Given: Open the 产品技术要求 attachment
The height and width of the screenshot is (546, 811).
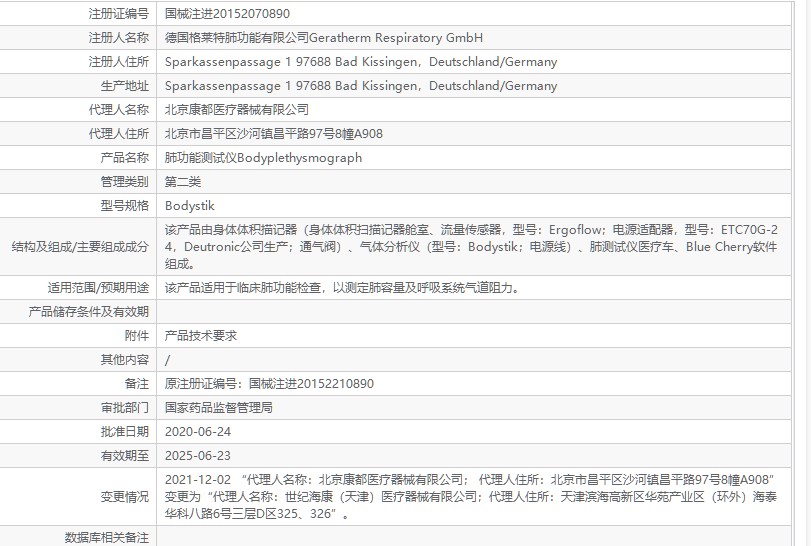Looking at the screenshot, I should (x=201, y=336).
